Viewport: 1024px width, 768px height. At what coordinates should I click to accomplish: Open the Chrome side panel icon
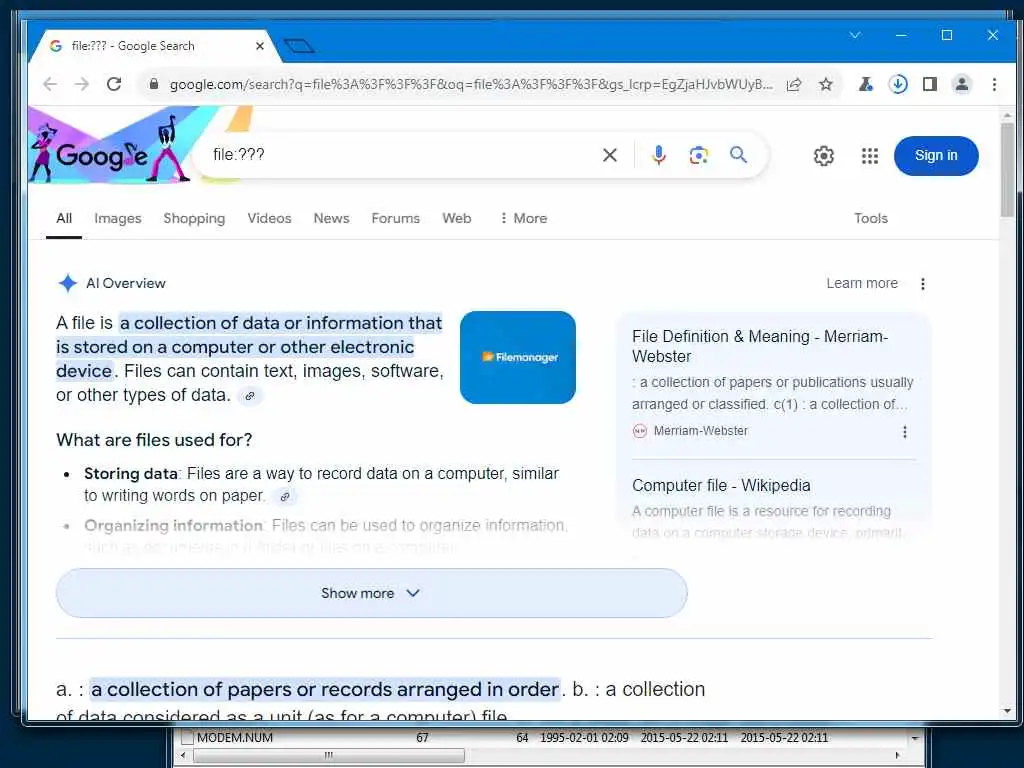[x=930, y=84]
